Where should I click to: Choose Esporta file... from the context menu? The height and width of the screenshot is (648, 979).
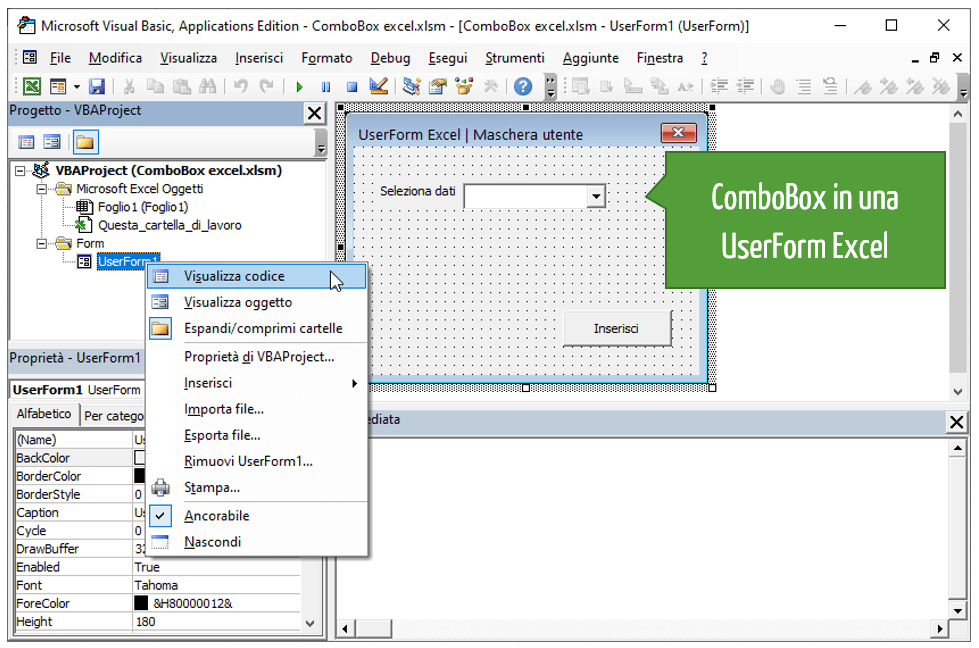click(x=257, y=435)
